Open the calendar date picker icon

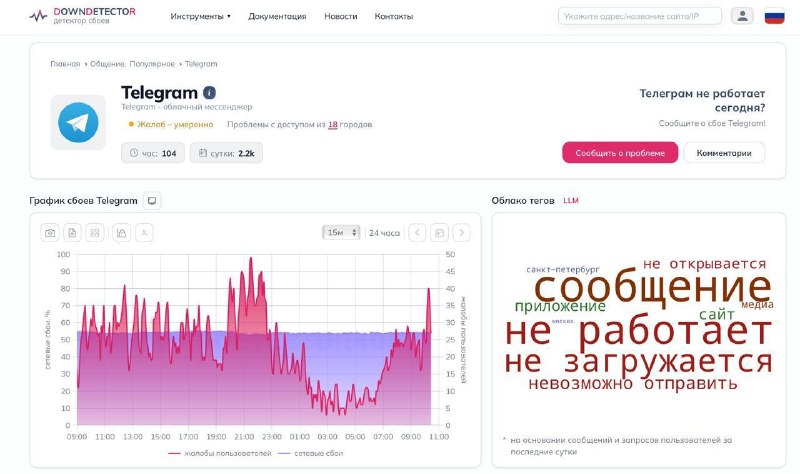(439, 233)
